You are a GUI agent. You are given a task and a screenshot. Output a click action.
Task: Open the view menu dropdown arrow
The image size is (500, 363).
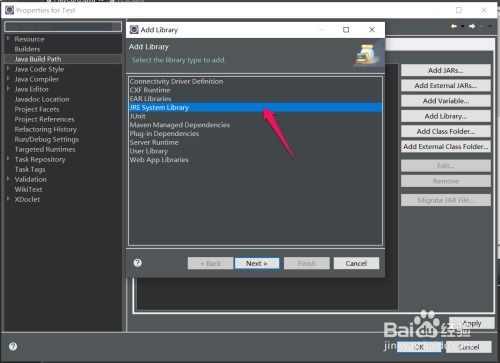[x=490, y=26]
